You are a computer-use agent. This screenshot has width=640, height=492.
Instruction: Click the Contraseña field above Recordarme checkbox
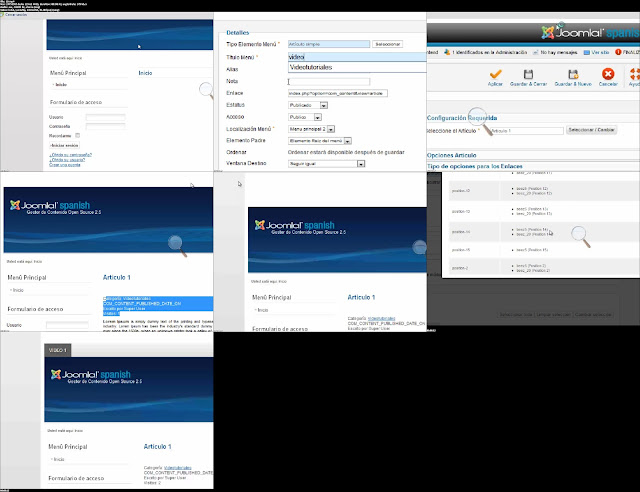click(105, 126)
